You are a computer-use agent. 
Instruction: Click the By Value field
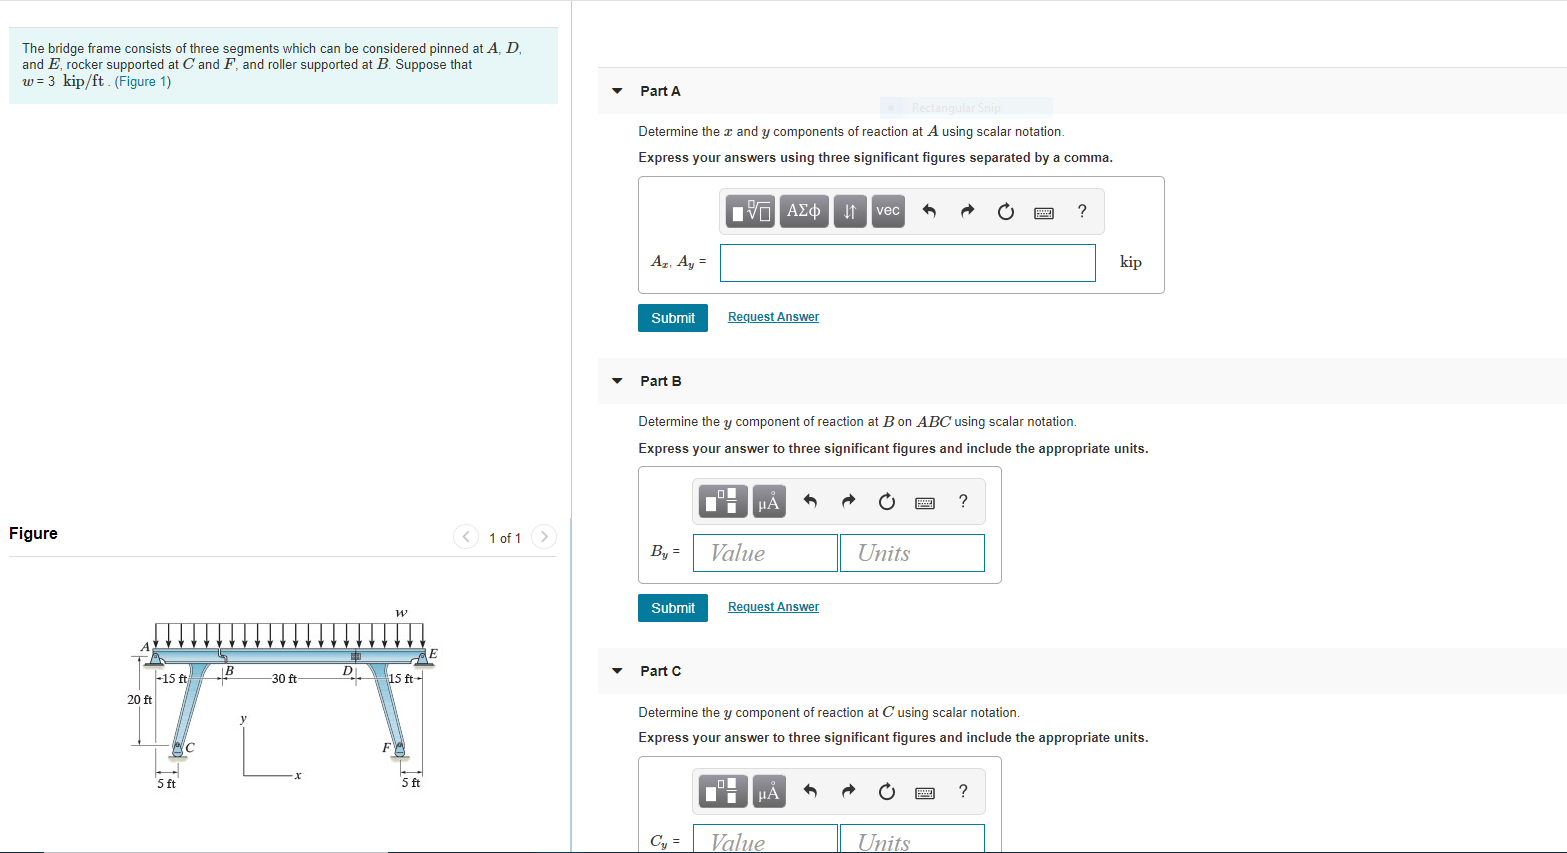(765, 553)
